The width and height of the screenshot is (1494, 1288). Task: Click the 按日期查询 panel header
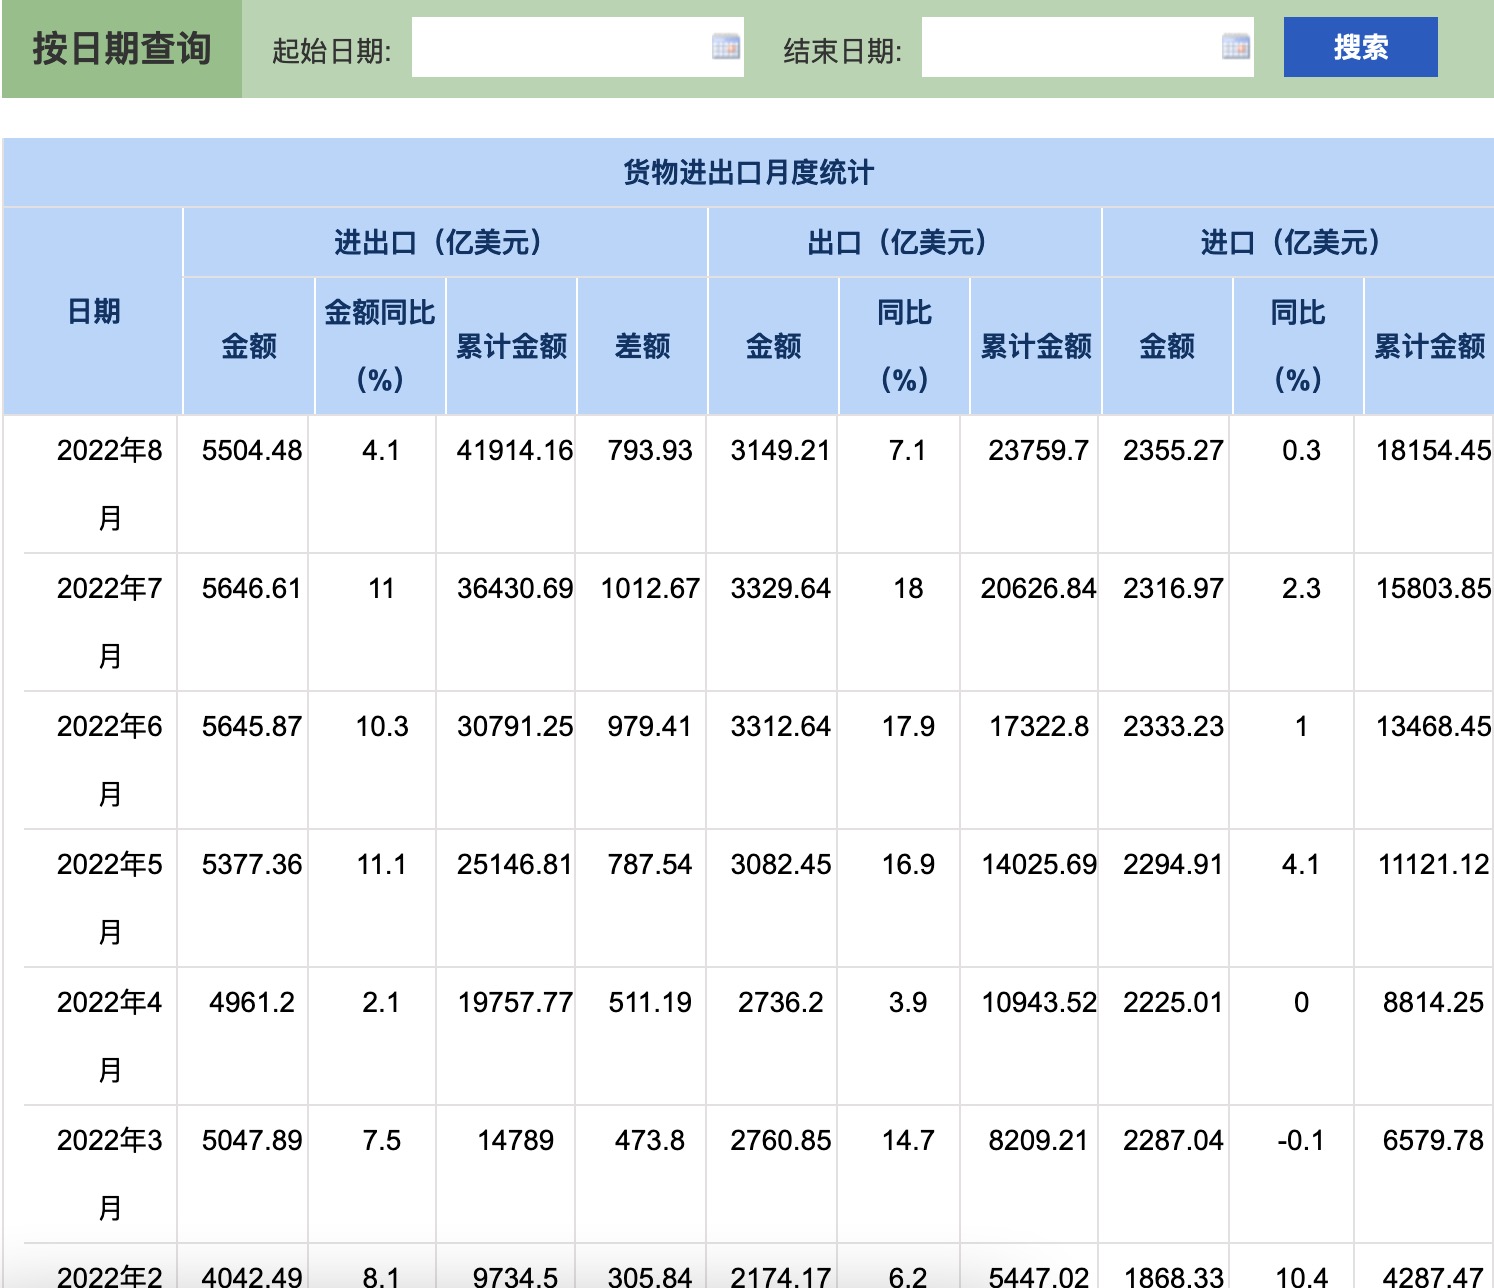click(120, 46)
